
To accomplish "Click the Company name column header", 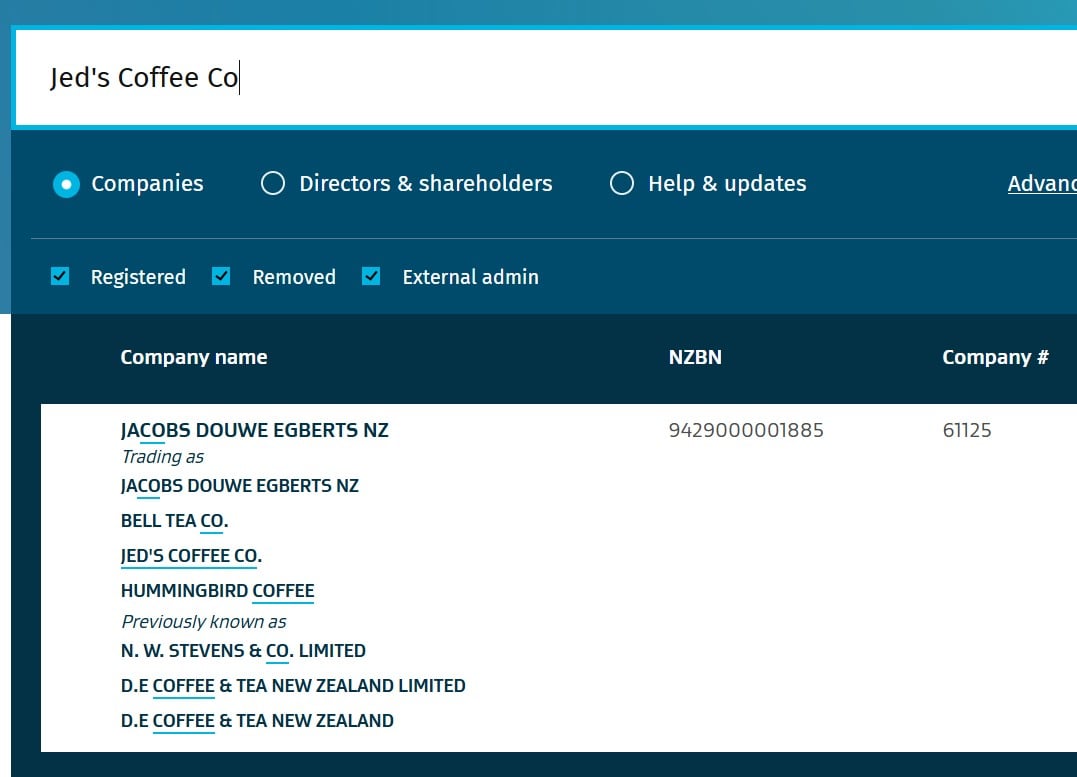I will (194, 357).
